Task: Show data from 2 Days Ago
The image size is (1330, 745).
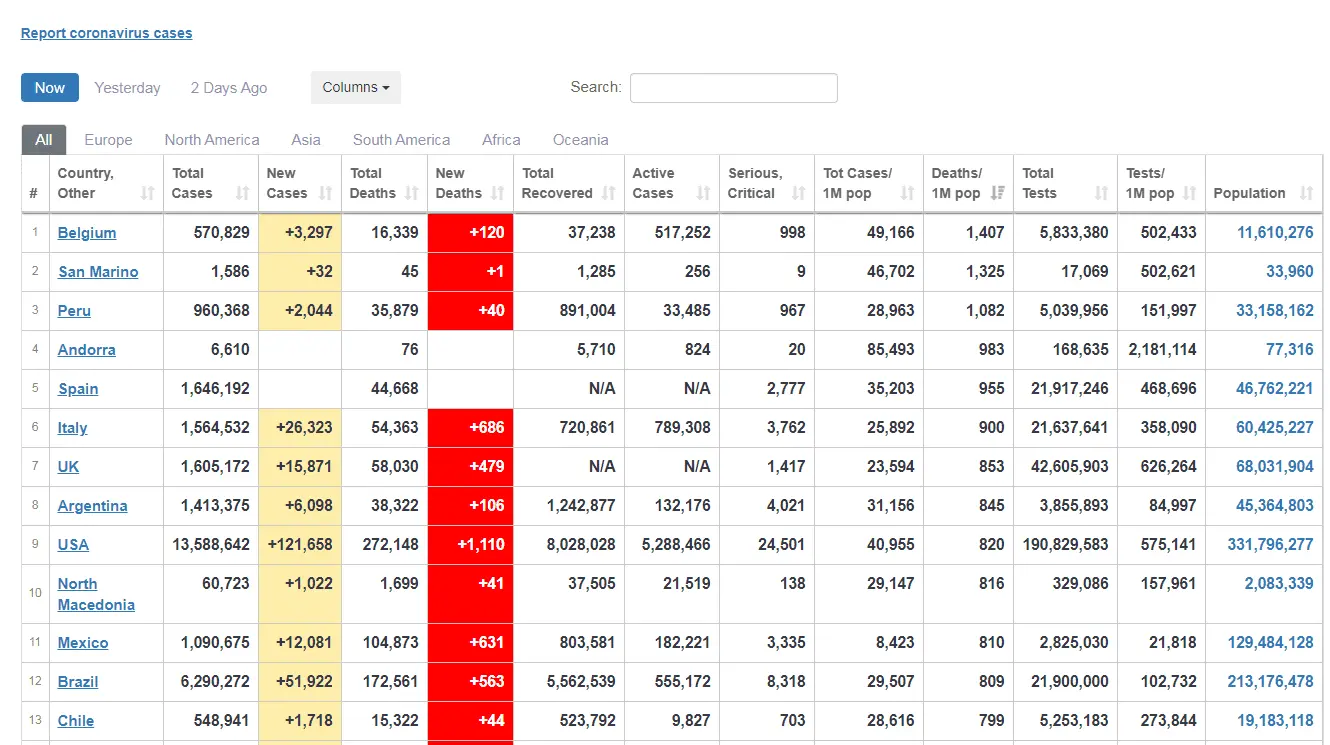Action: coord(229,88)
